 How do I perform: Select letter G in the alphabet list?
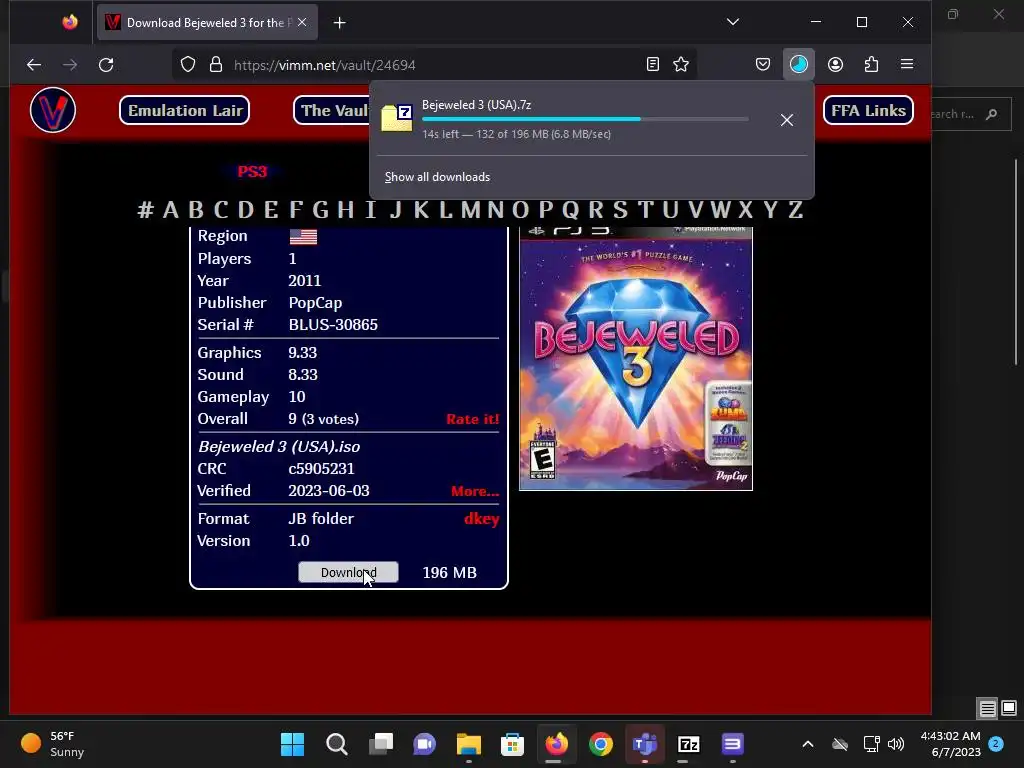pyautogui.click(x=320, y=210)
